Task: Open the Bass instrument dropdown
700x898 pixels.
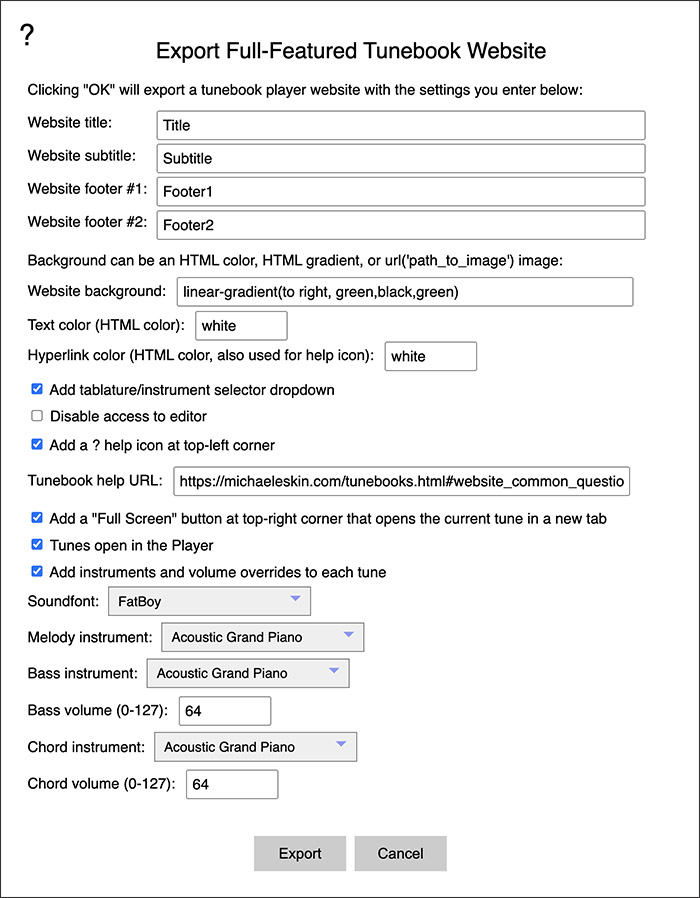Action: tap(248, 673)
